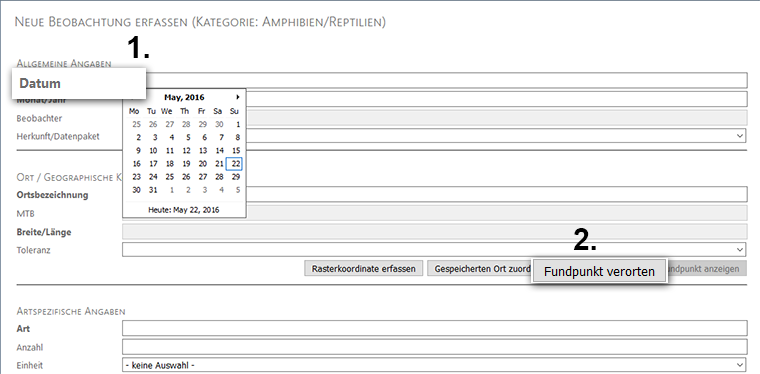Click 'Rasterkoordinate erfassen' button
This screenshot has height=374, width=760.
click(364, 268)
